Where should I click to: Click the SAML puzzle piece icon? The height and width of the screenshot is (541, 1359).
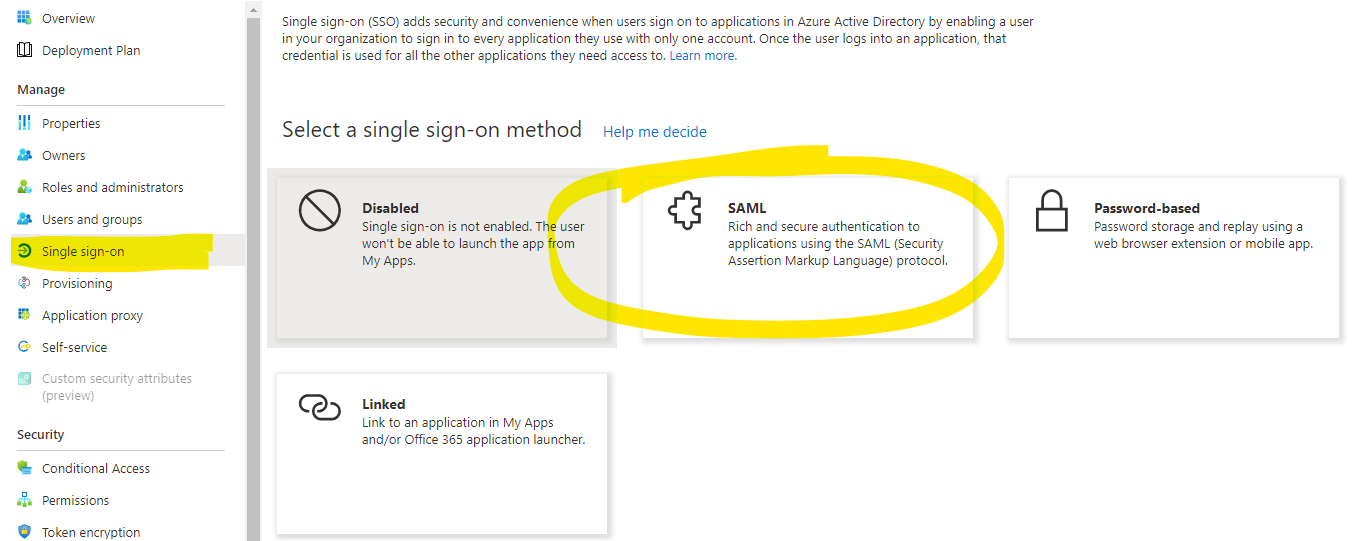pos(685,211)
